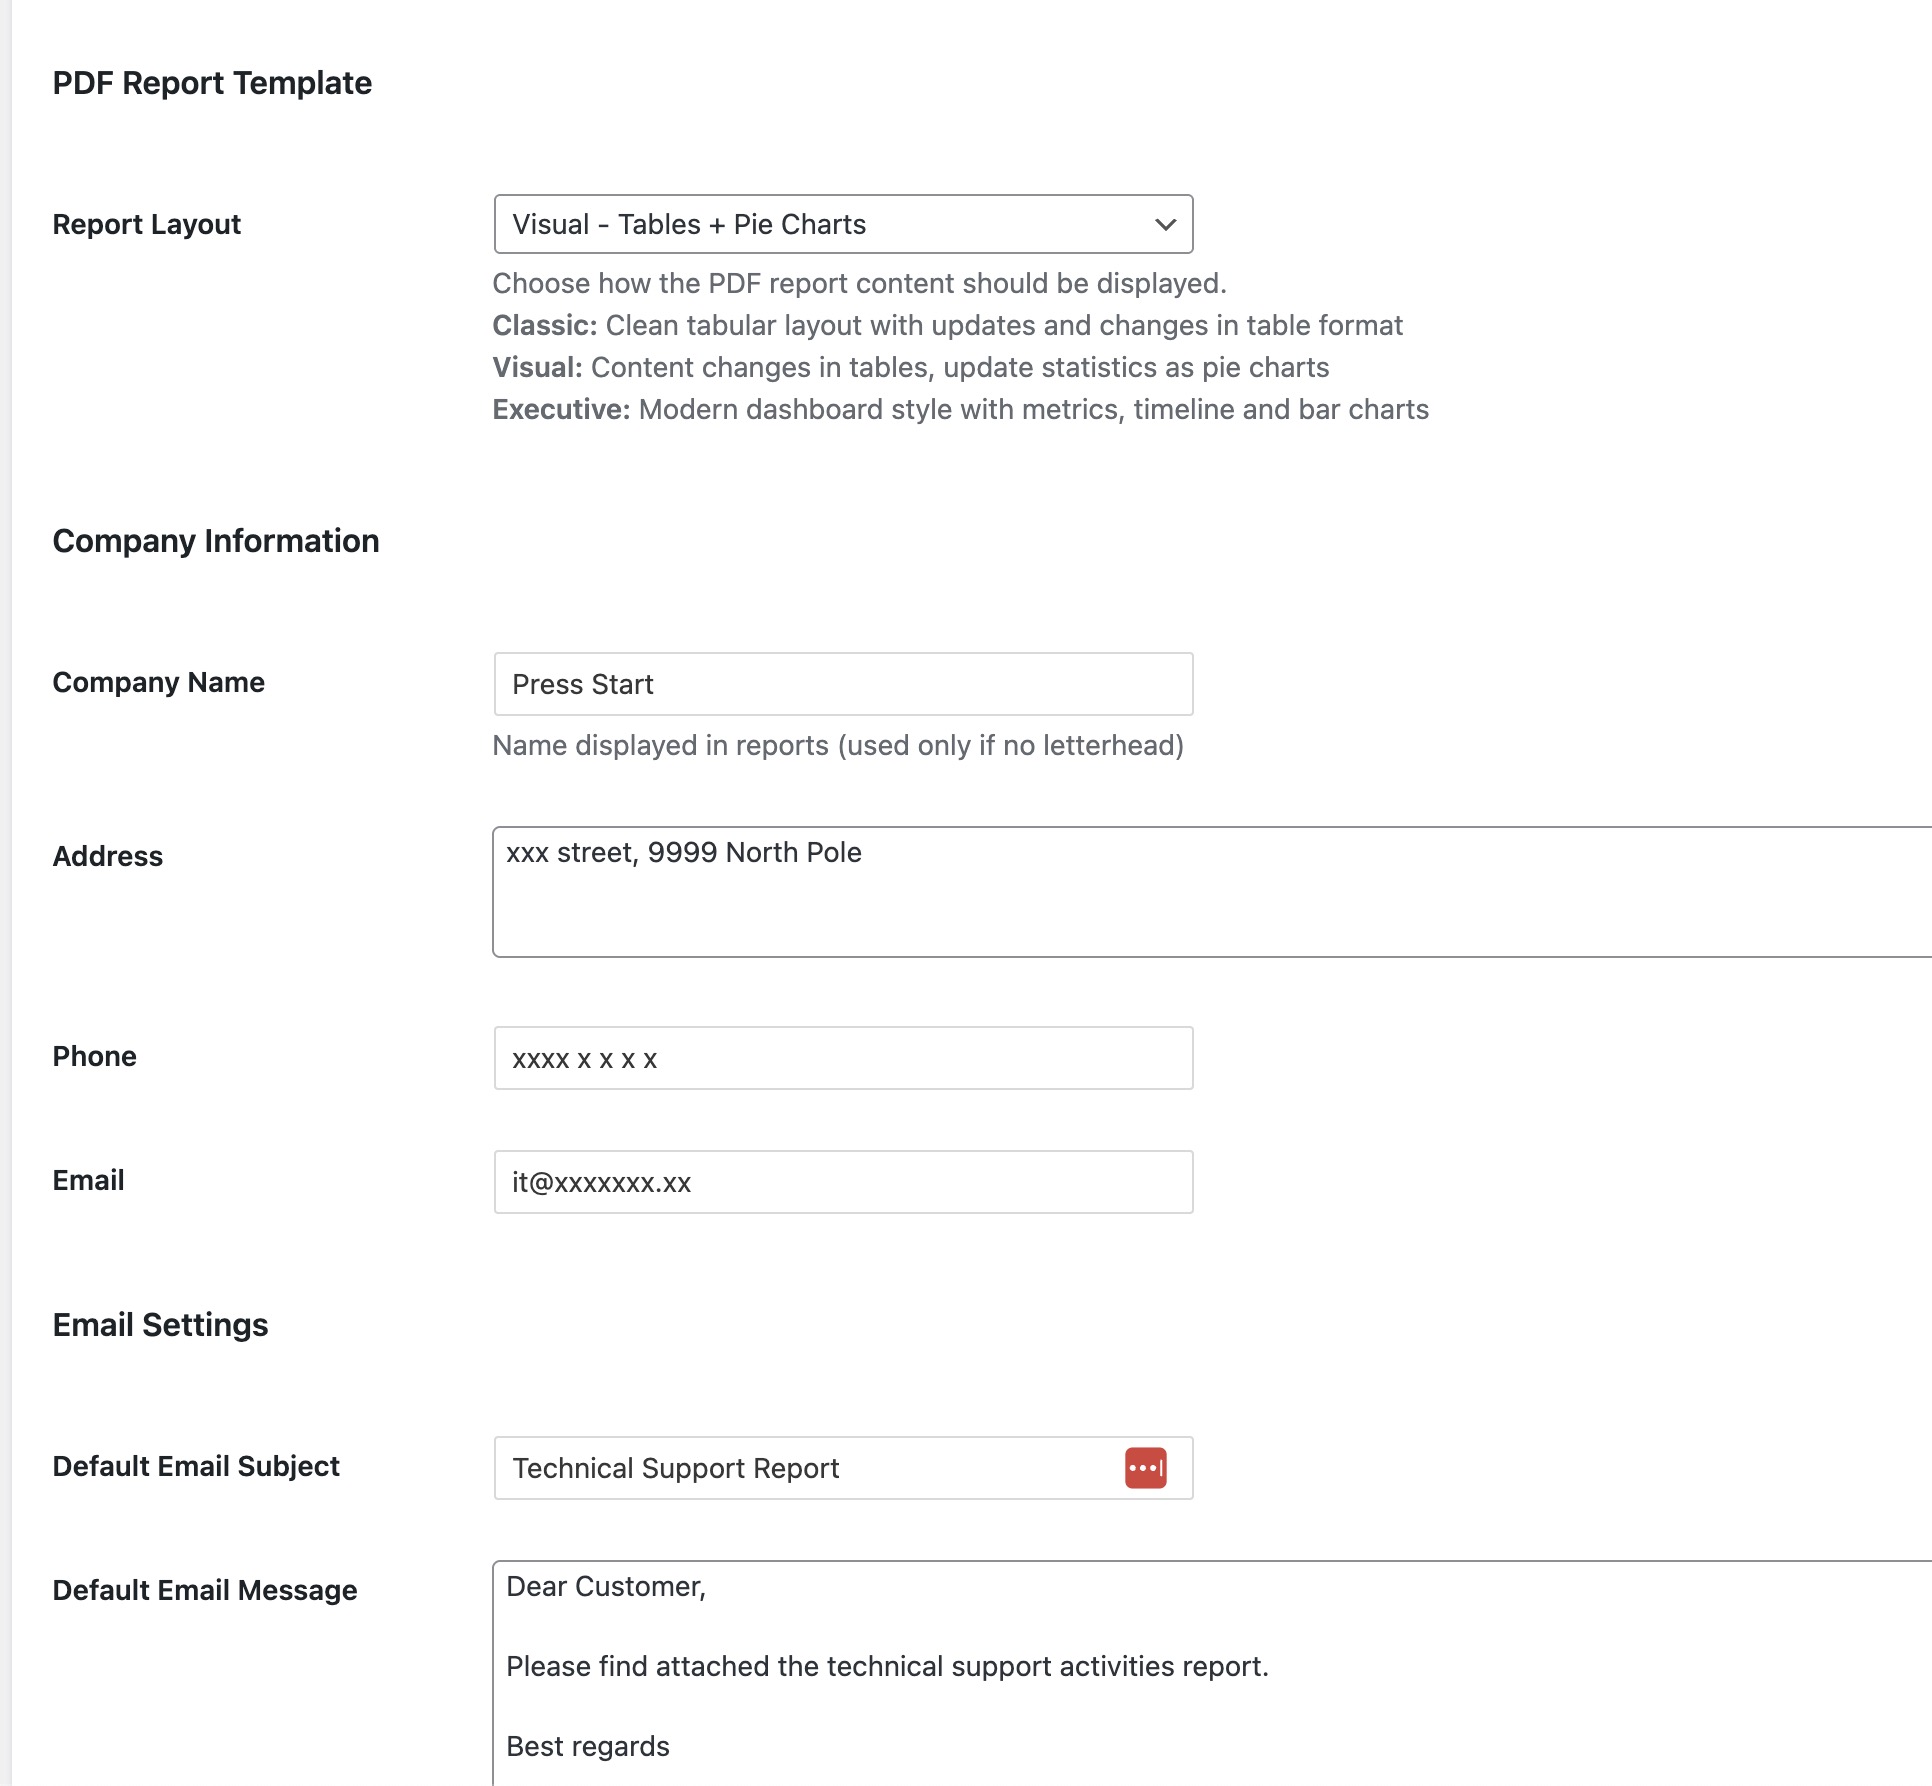Focus the Email address input field
1932x1786 pixels.
[842, 1182]
